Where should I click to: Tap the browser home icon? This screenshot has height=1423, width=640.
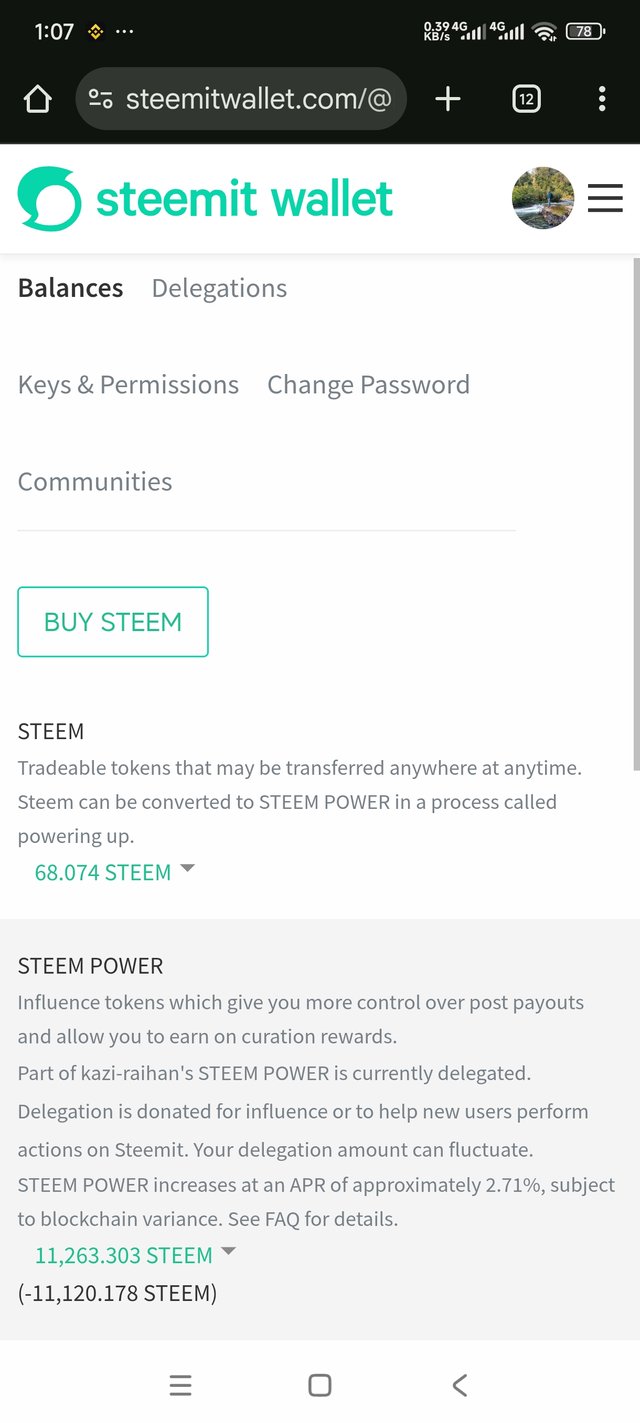(x=37, y=98)
